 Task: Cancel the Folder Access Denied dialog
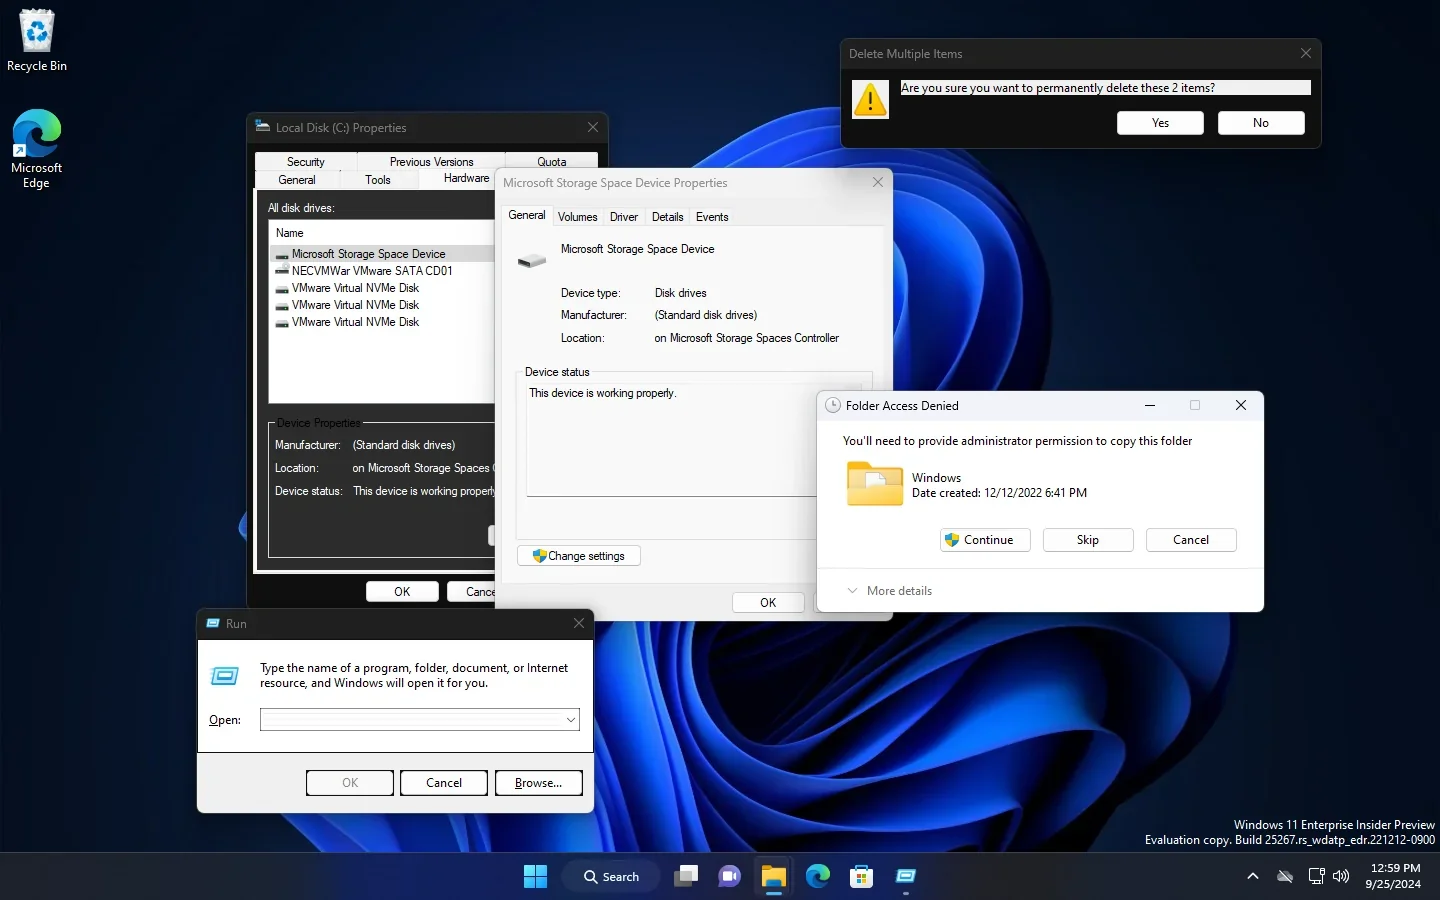point(1191,540)
